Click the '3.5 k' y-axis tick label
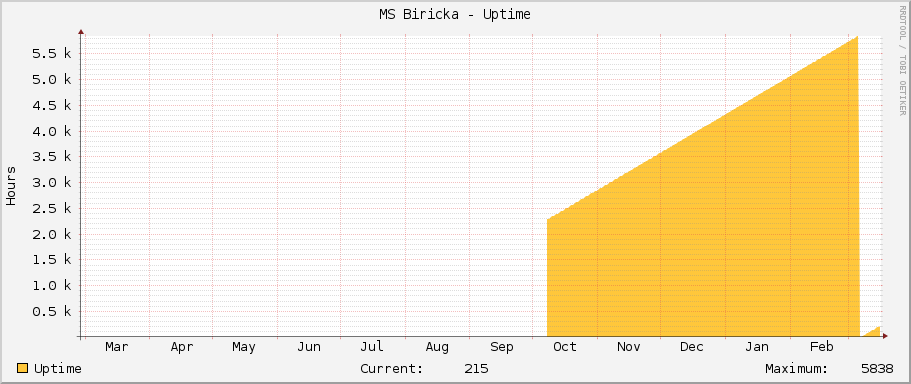The height and width of the screenshot is (384, 911). pos(52,156)
